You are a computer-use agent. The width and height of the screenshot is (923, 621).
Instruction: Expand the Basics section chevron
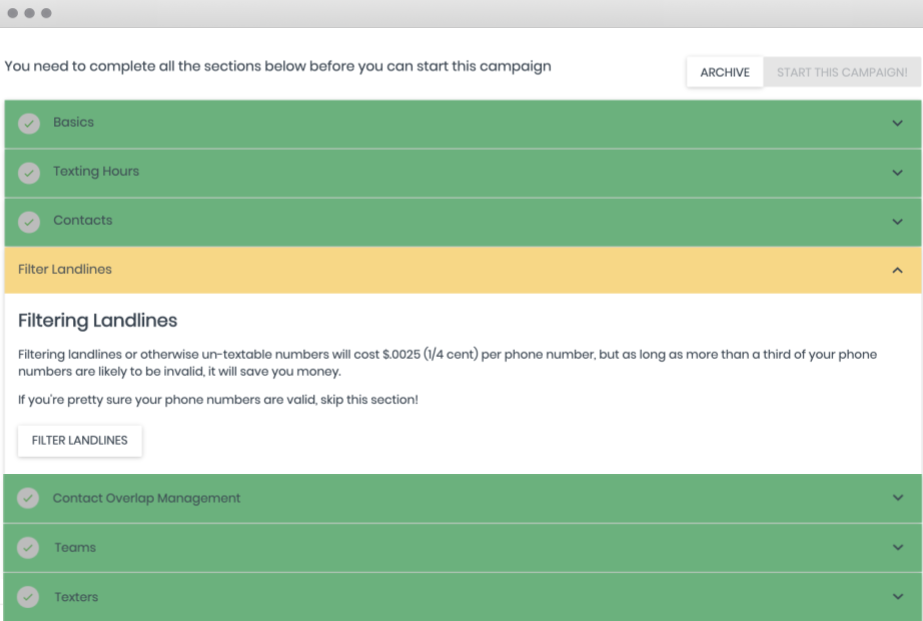click(x=897, y=123)
